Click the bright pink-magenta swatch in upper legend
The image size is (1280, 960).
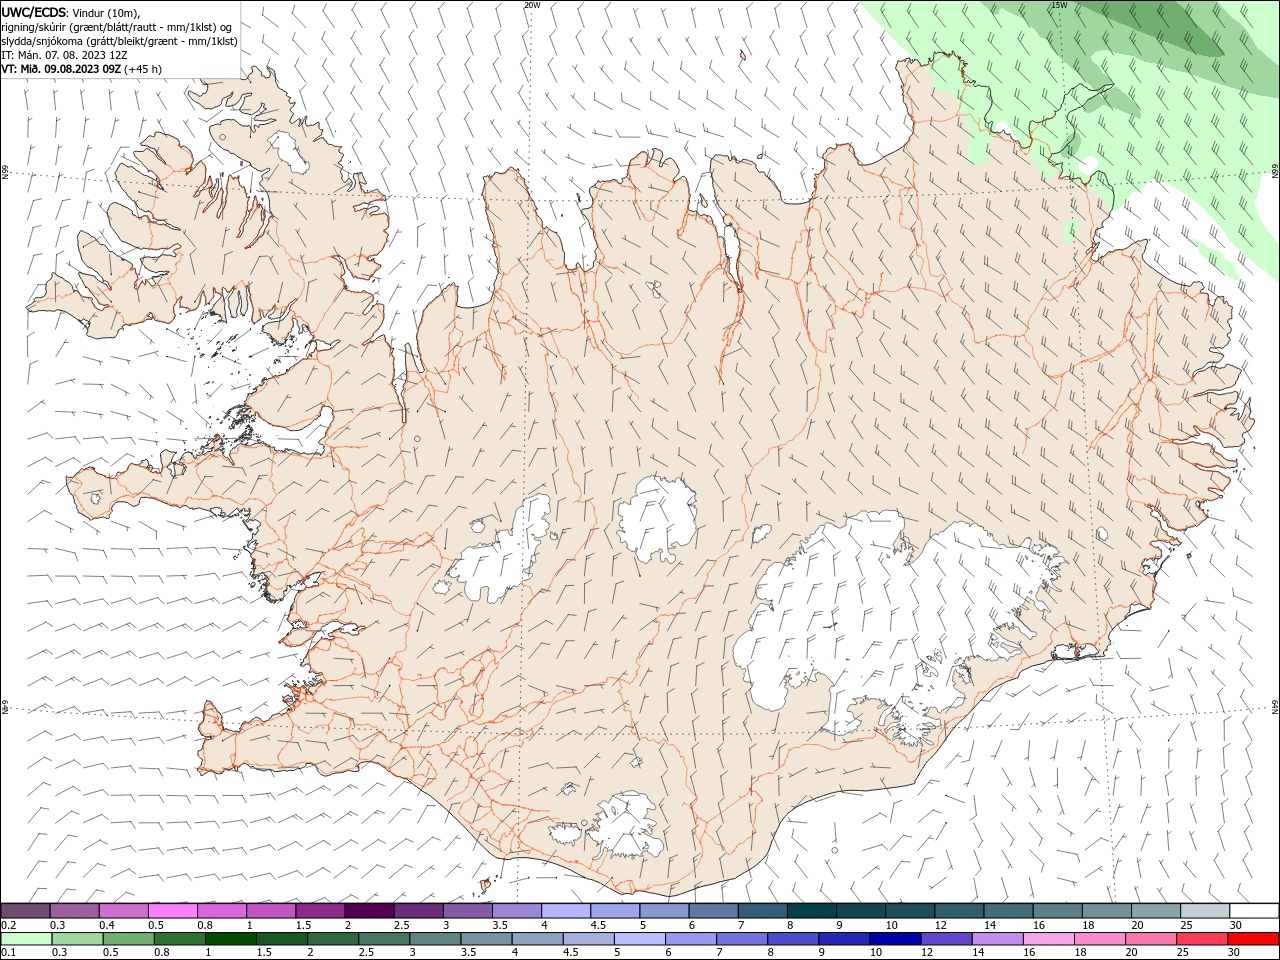[173, 911]
